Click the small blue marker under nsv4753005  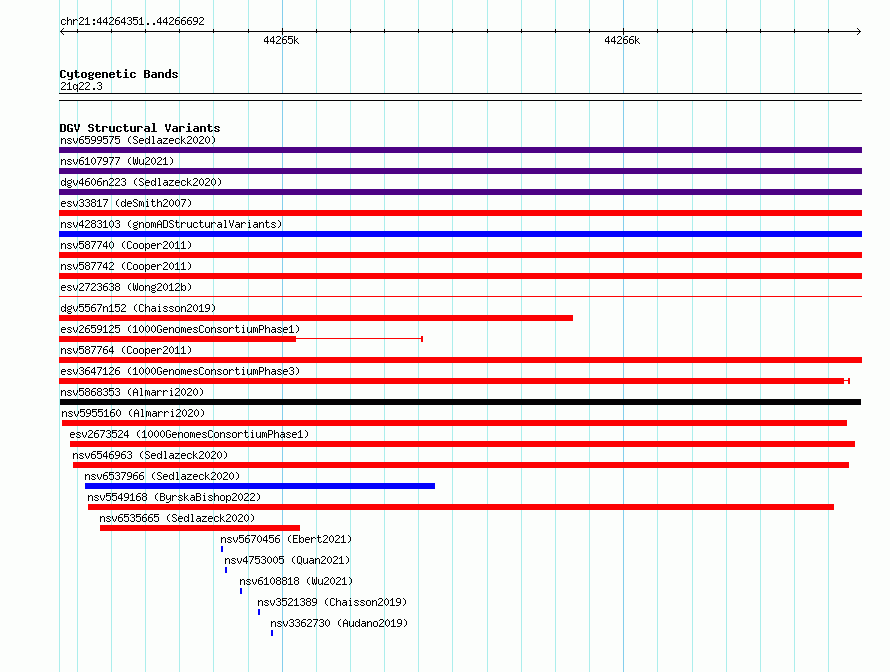pos(226,570)
